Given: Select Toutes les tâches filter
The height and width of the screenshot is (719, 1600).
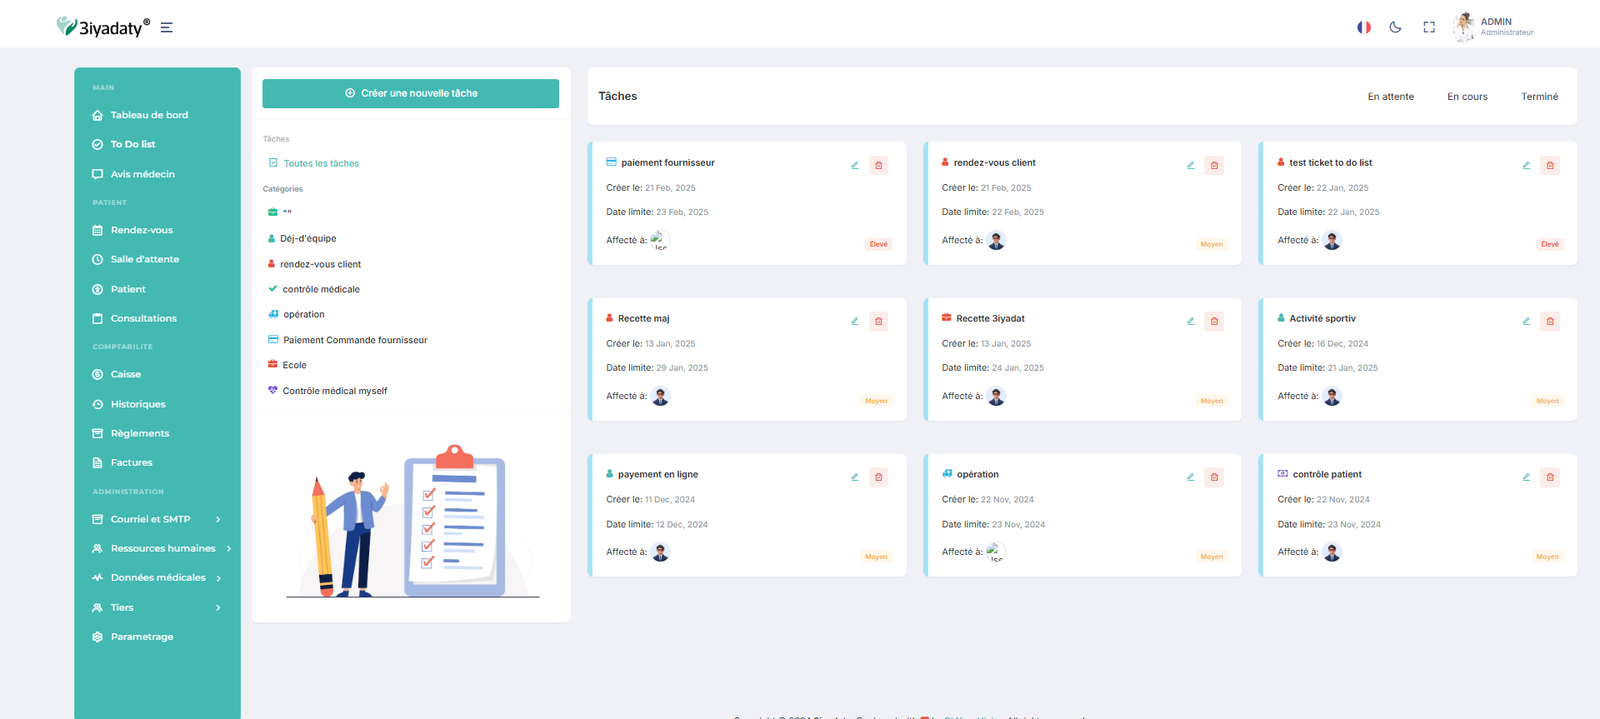Looking at the screenshot, I should 320,163.
